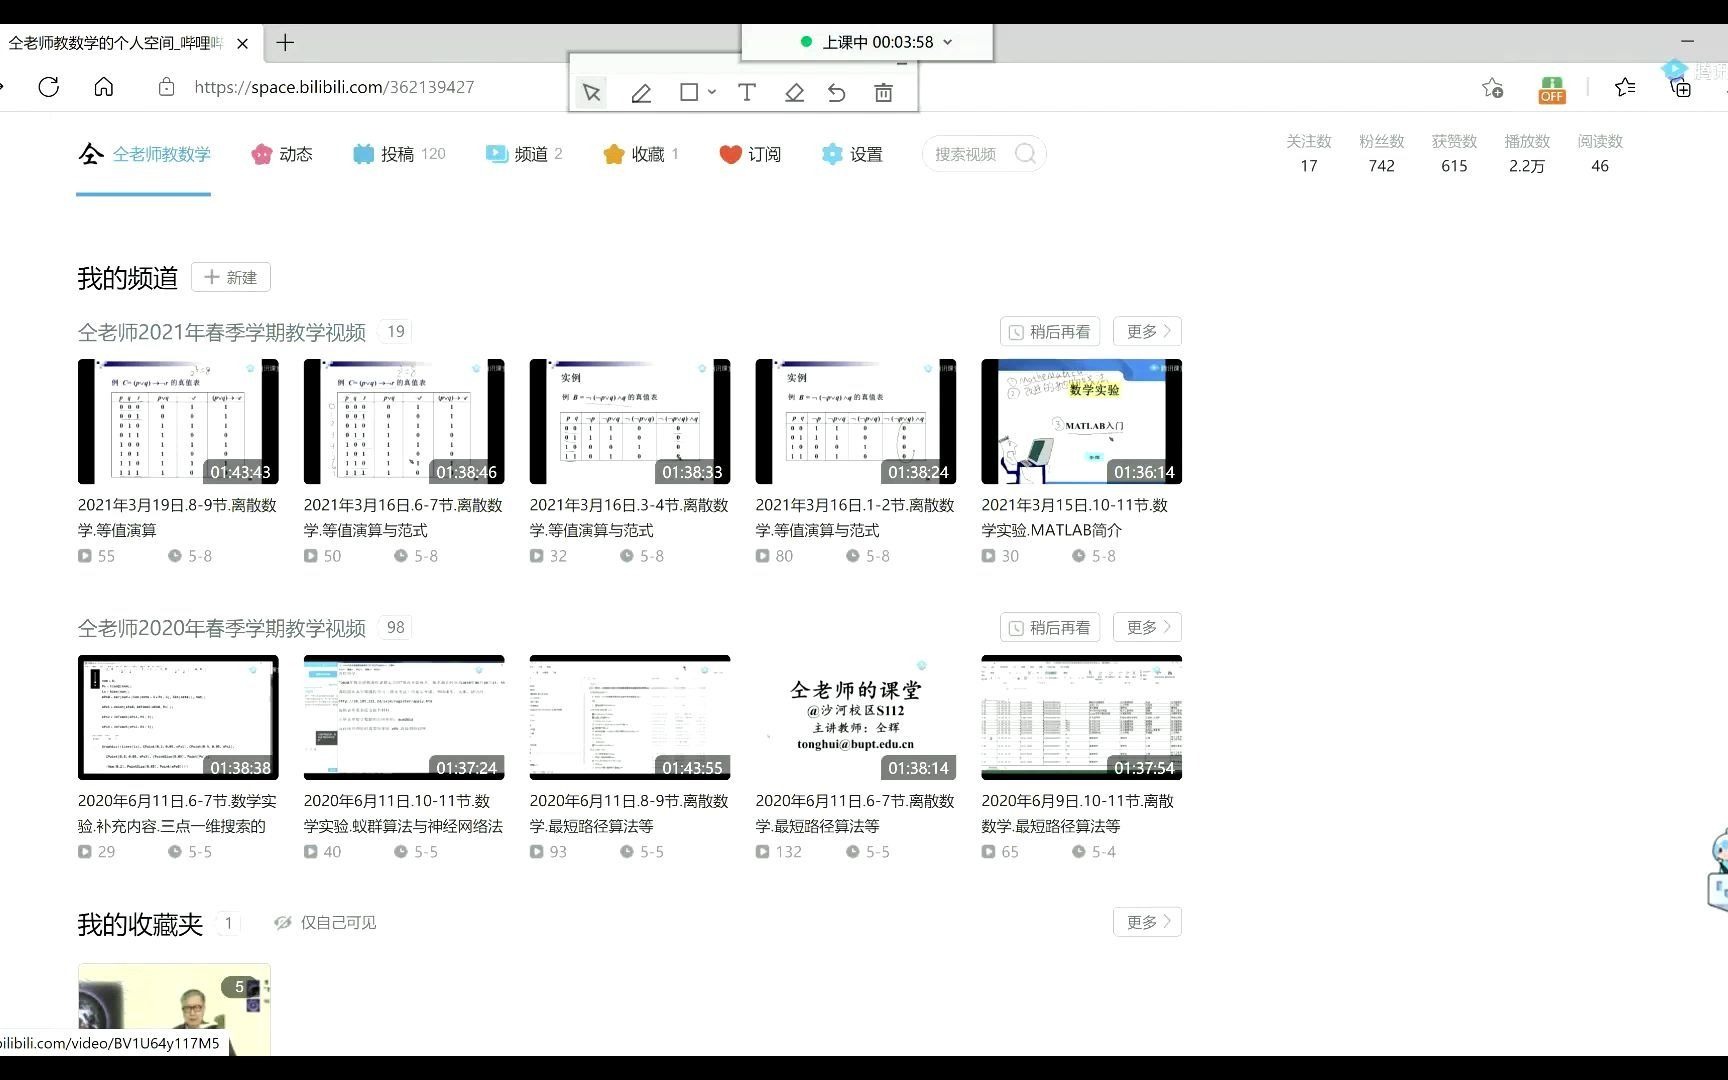Expand the class-in-session status dropdown
The width and height of the screenshot is (1728, 1080).
[948, 42]
